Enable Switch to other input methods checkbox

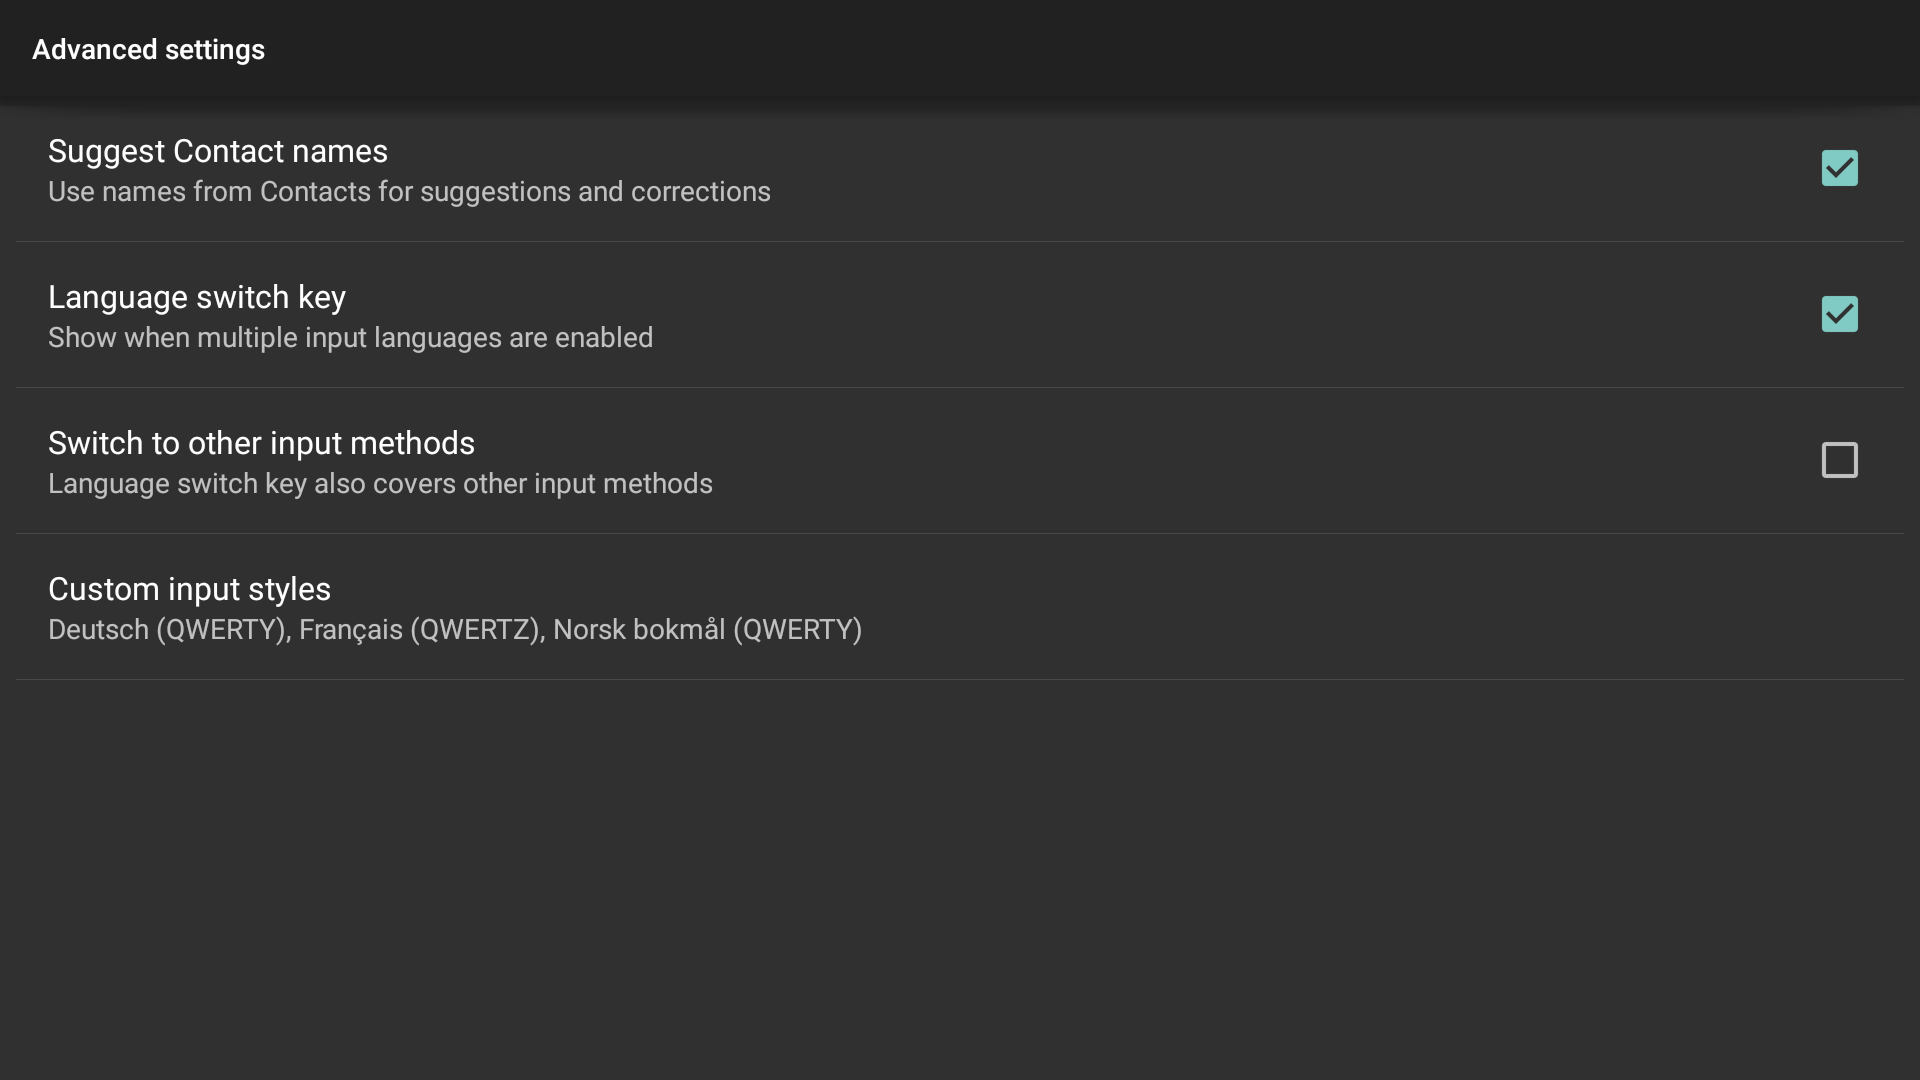pyautogui.click(x=1839, y=460)
